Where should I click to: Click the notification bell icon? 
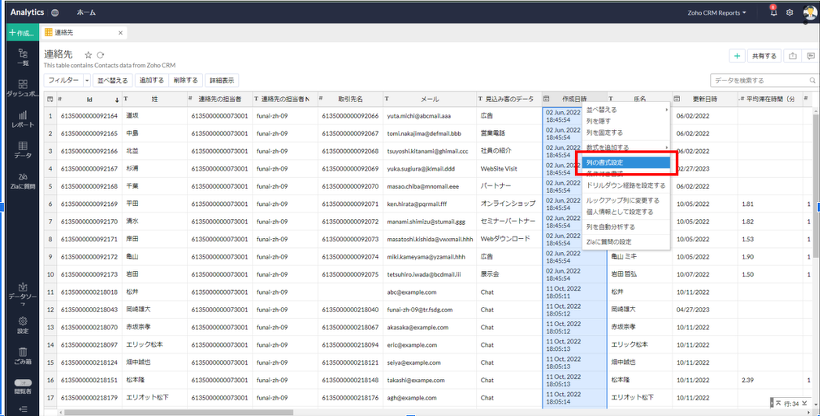pos(773,13)
